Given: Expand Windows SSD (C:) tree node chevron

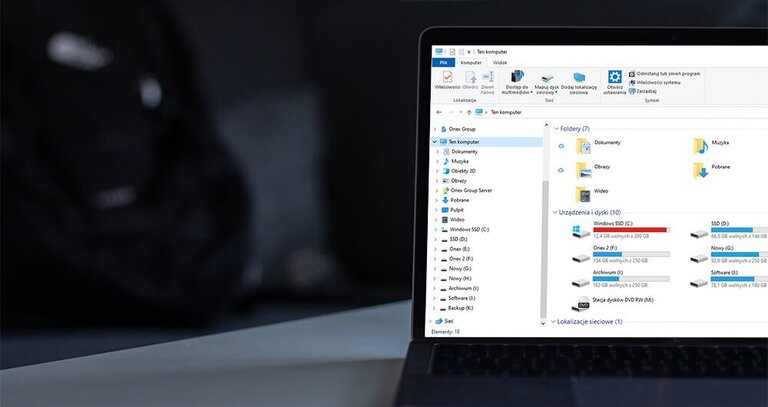Looking at the screenshot, I should [x=436, y=229].
